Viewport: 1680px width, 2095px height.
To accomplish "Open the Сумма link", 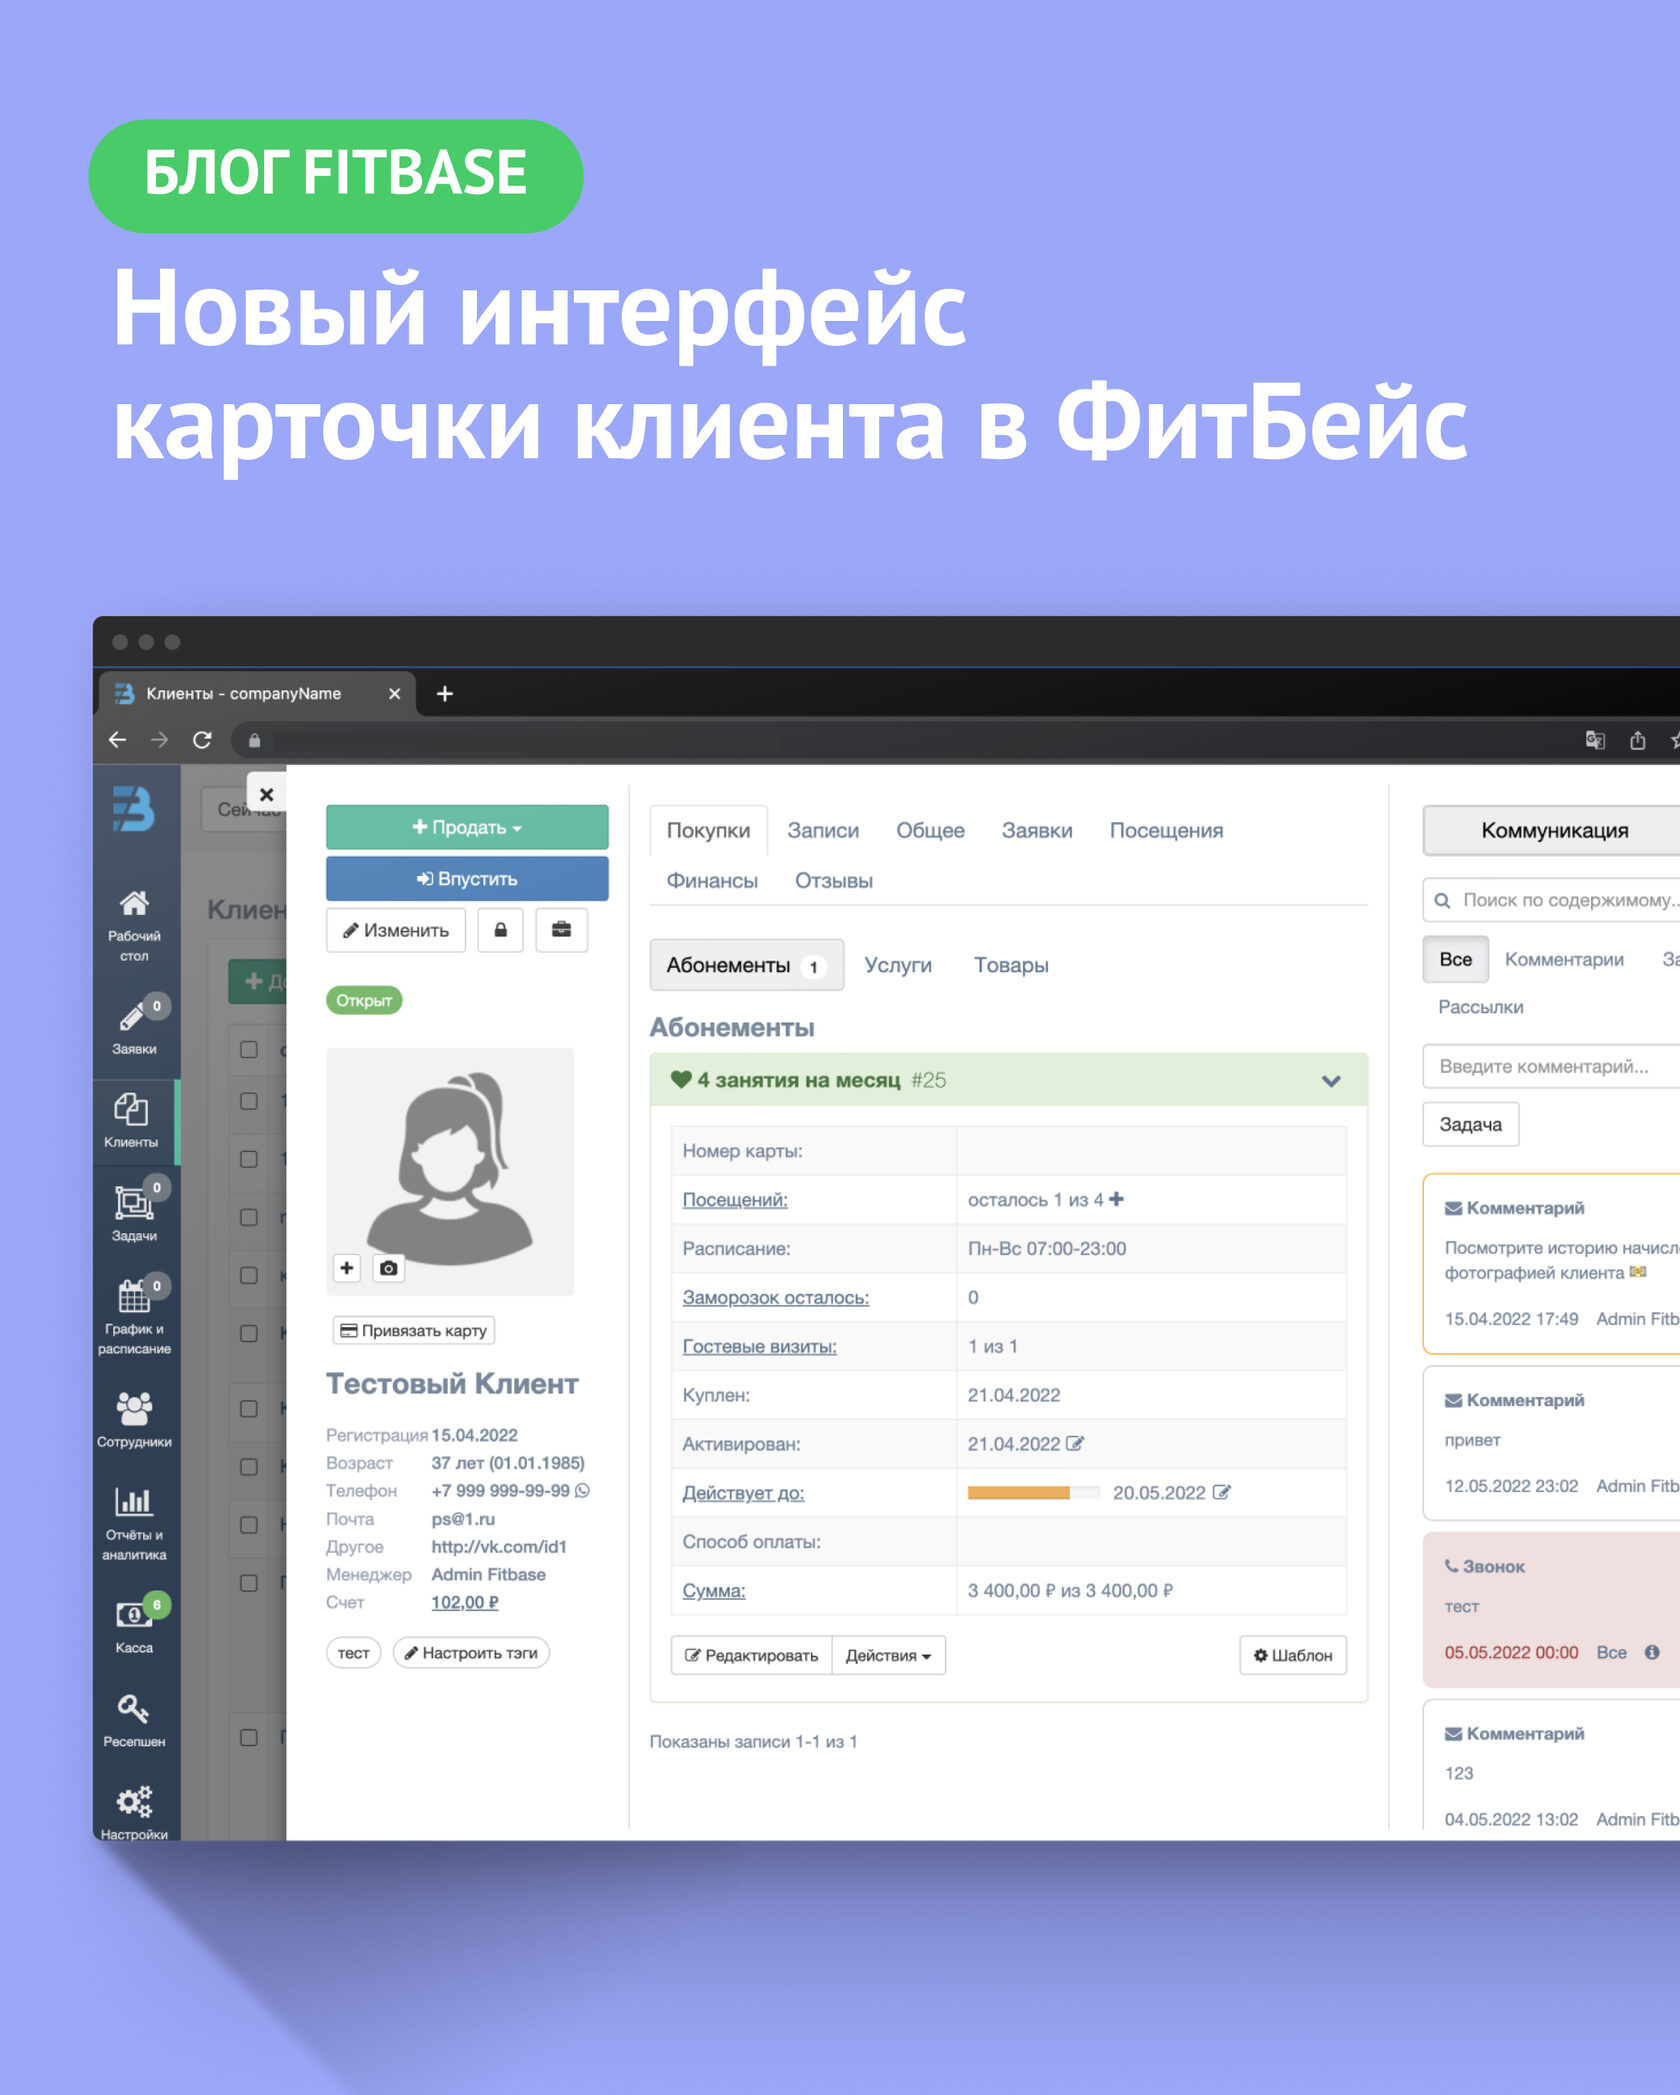I will click(x=713, y=1591).
